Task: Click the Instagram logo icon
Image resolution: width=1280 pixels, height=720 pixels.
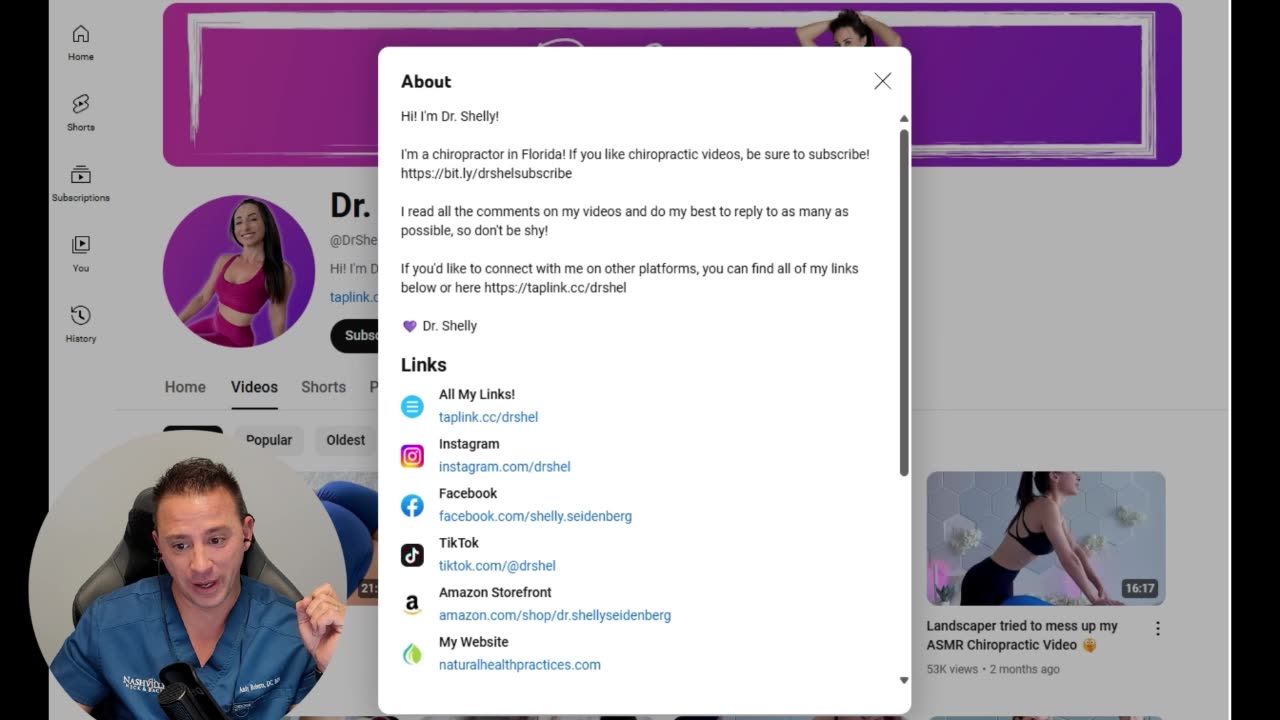Action: point(412,456)
